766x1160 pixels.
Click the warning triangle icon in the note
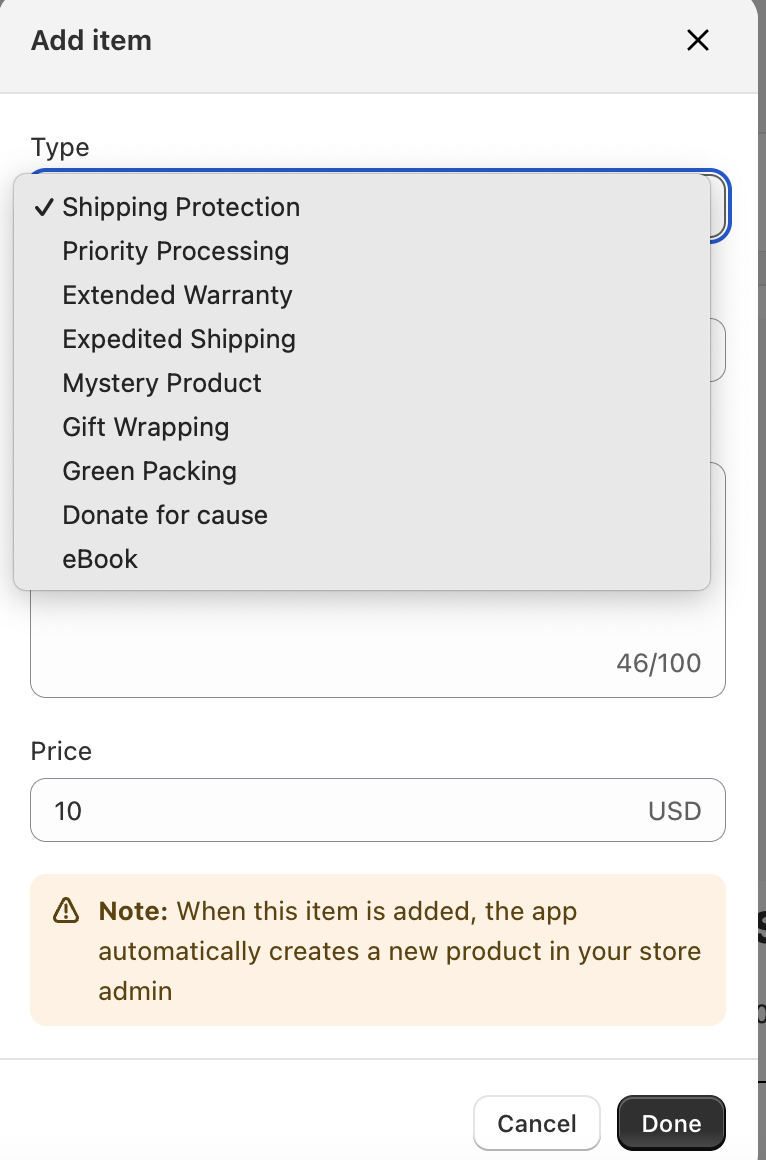[x=66, y=910]
